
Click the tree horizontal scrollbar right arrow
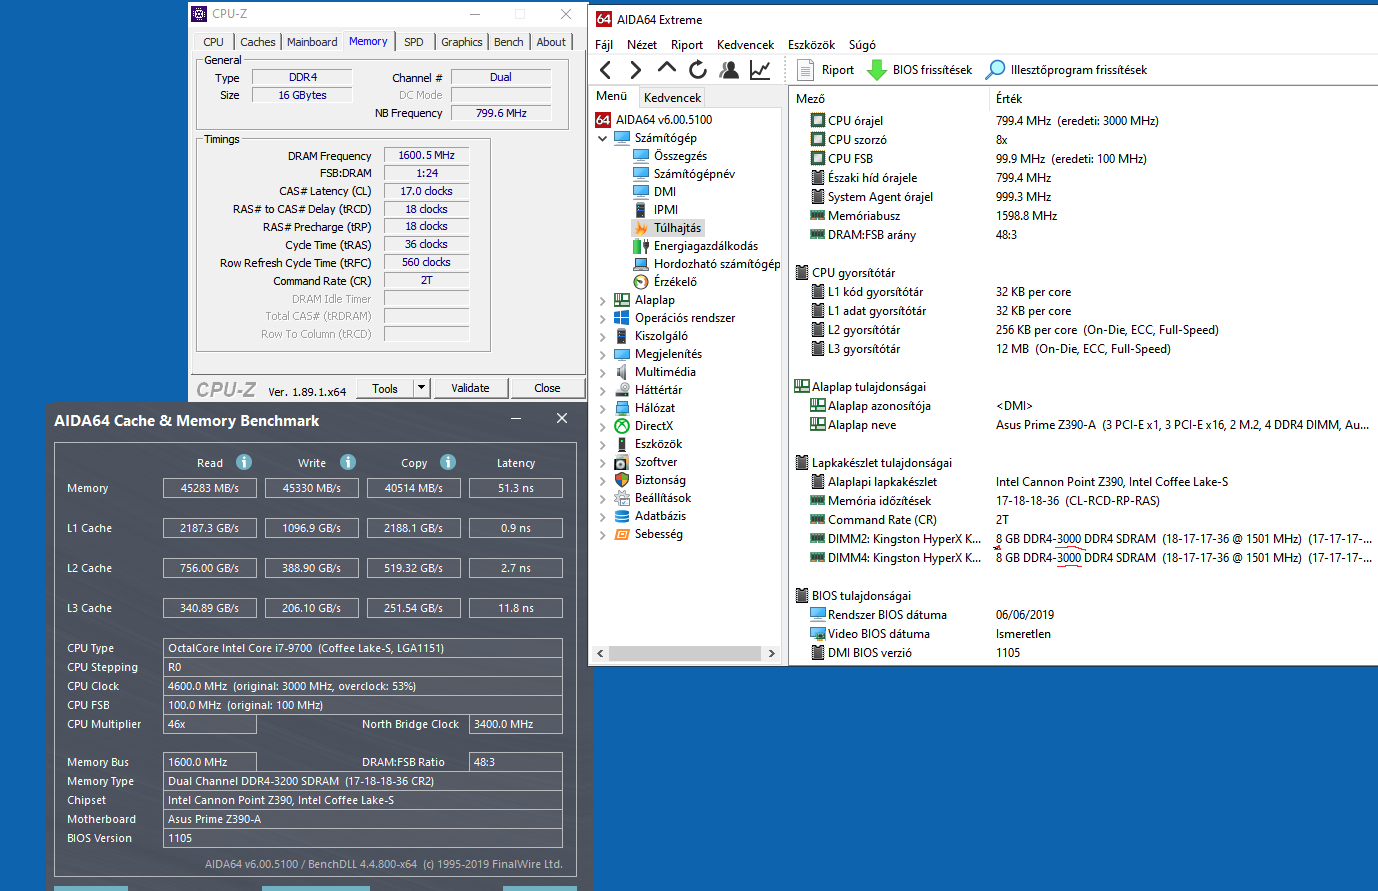click(771, 653)
